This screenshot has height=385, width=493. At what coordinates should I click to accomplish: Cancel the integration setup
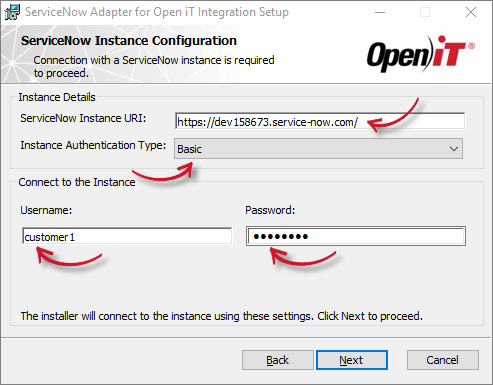point(443,360)
